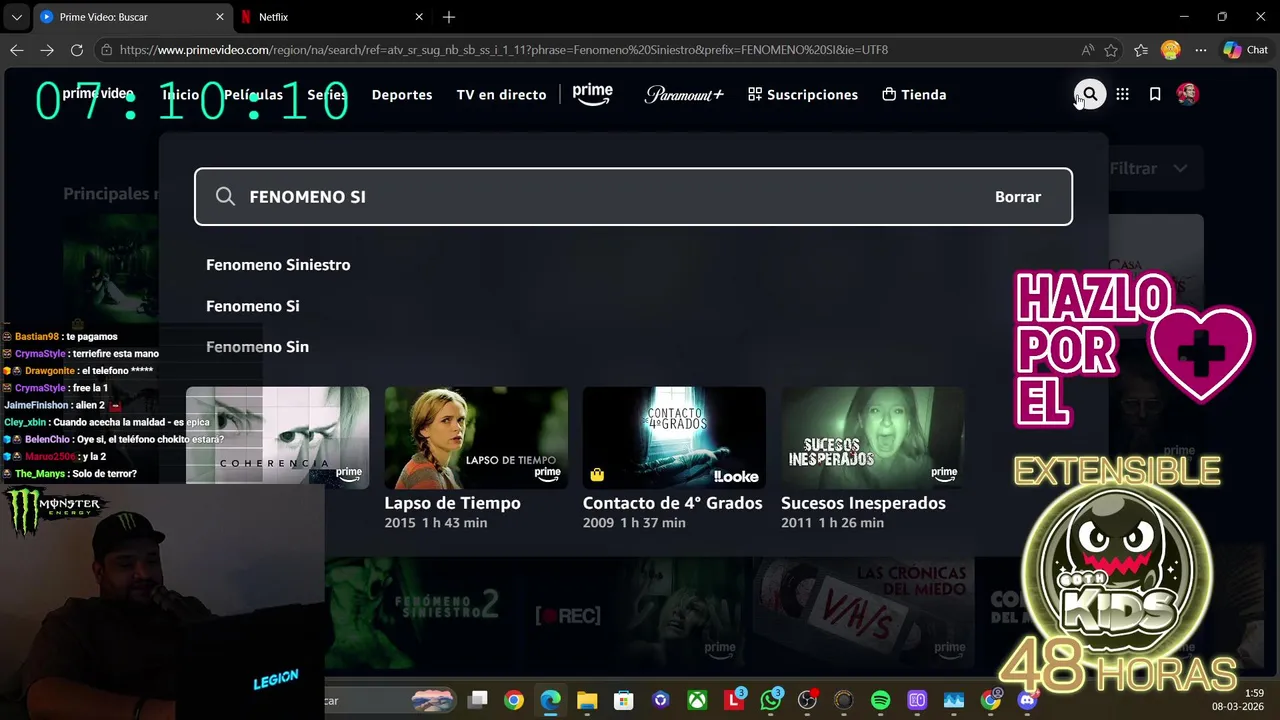Close the Prime Video: Buscar tab
1280x720 pixels.
pyautogui.click(x=220, y=17)
